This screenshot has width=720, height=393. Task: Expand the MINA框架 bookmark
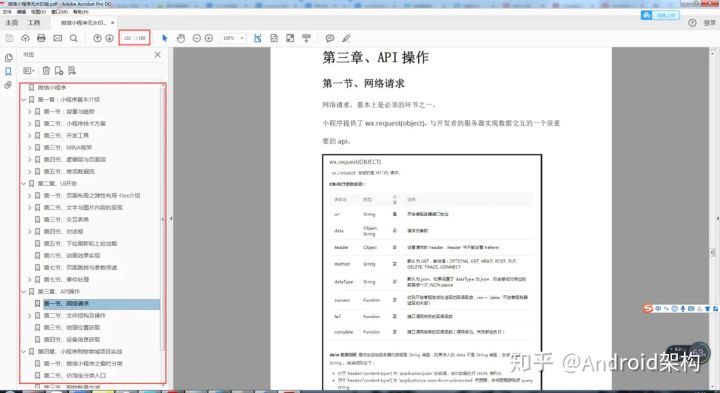coord(29,147)
